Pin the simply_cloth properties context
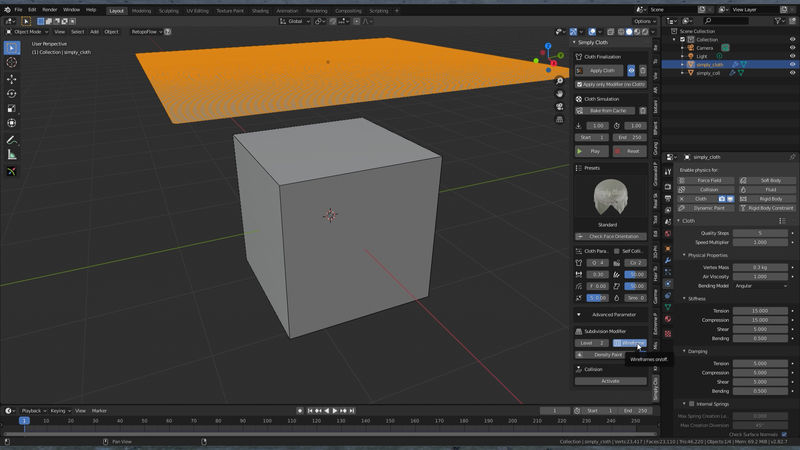Screen dimensions: 800x450 792,157
